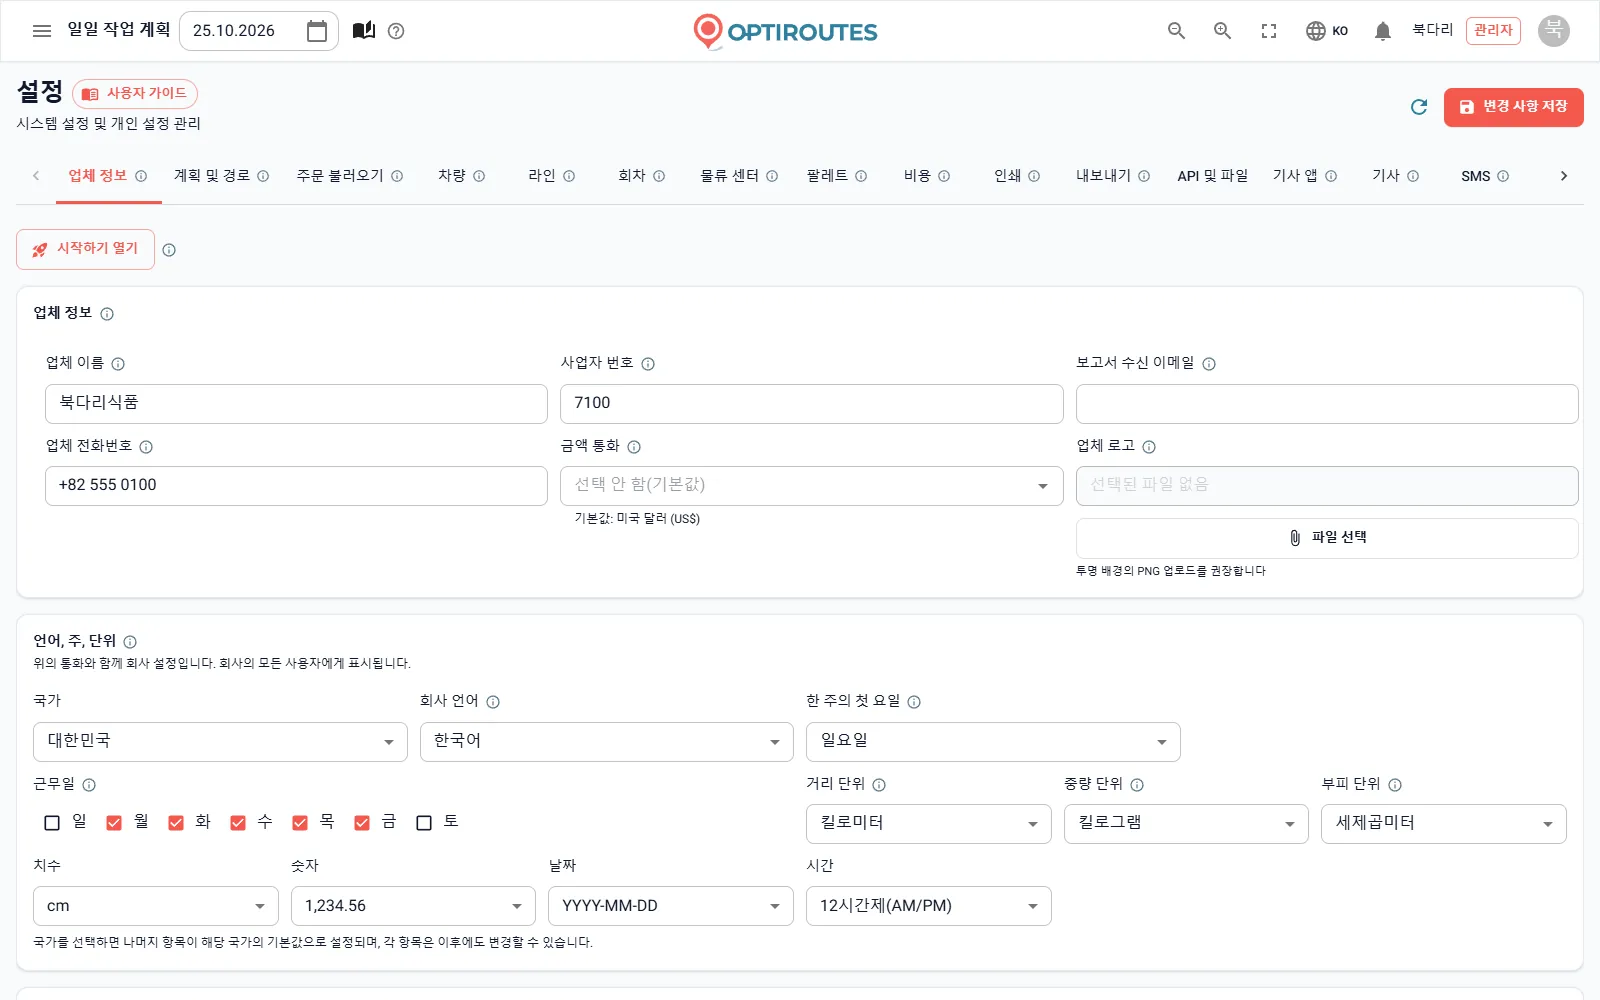Click the 파일 선택 button
1600x1000 pixels.
pos(1327,538)
